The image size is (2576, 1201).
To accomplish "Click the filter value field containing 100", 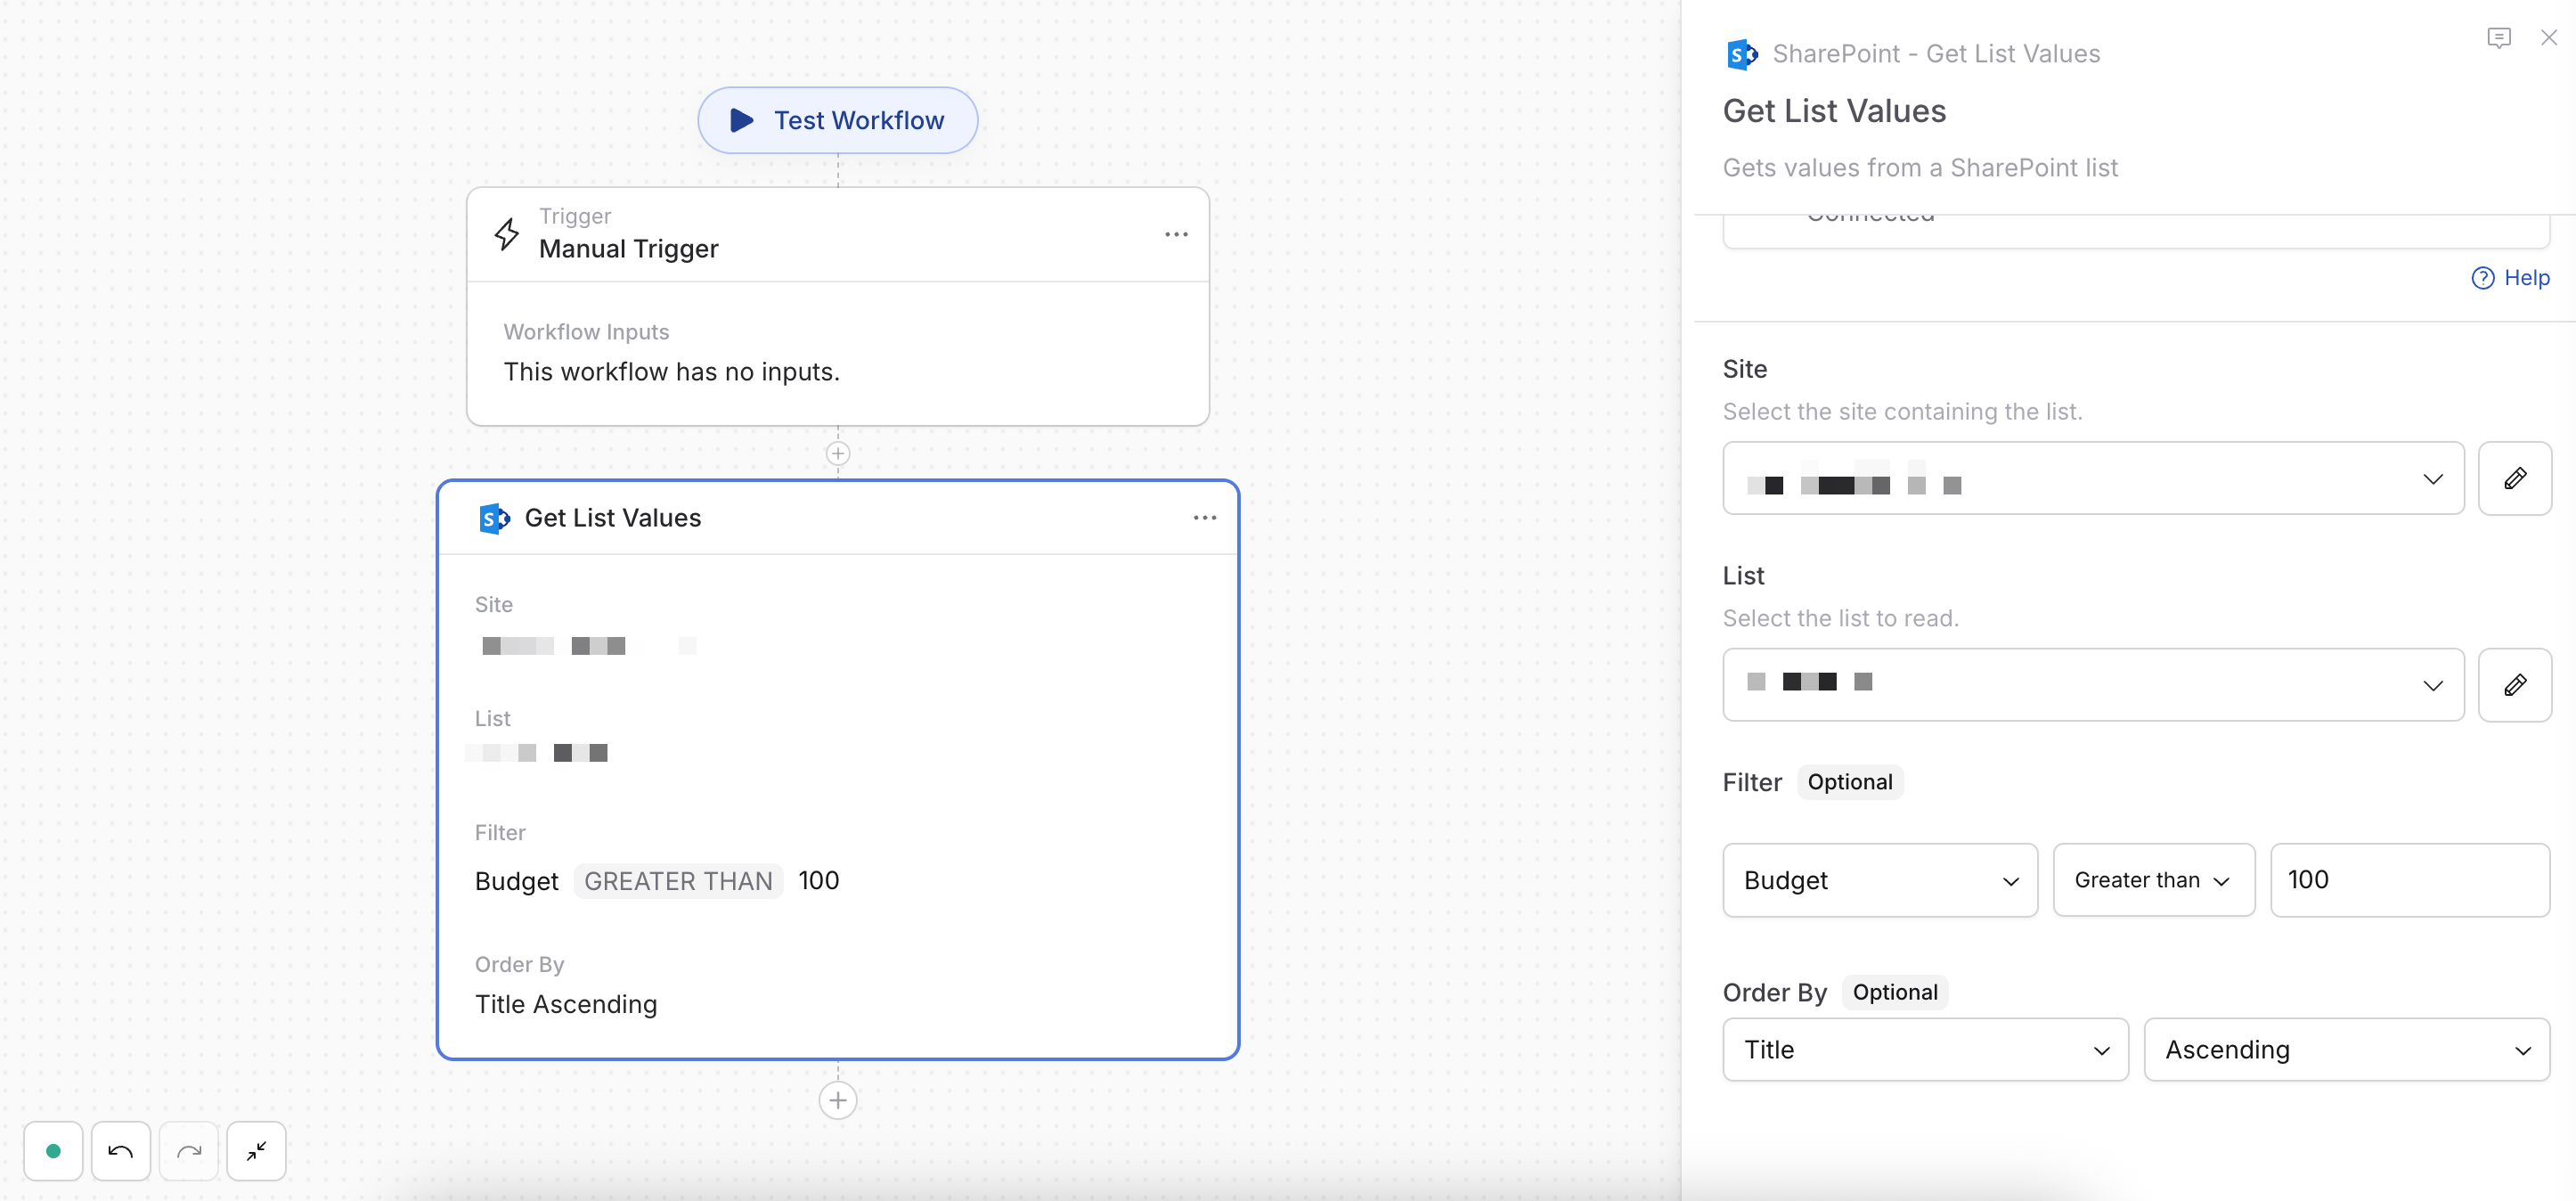I will pyautogui.click(x=2410, y=880).
